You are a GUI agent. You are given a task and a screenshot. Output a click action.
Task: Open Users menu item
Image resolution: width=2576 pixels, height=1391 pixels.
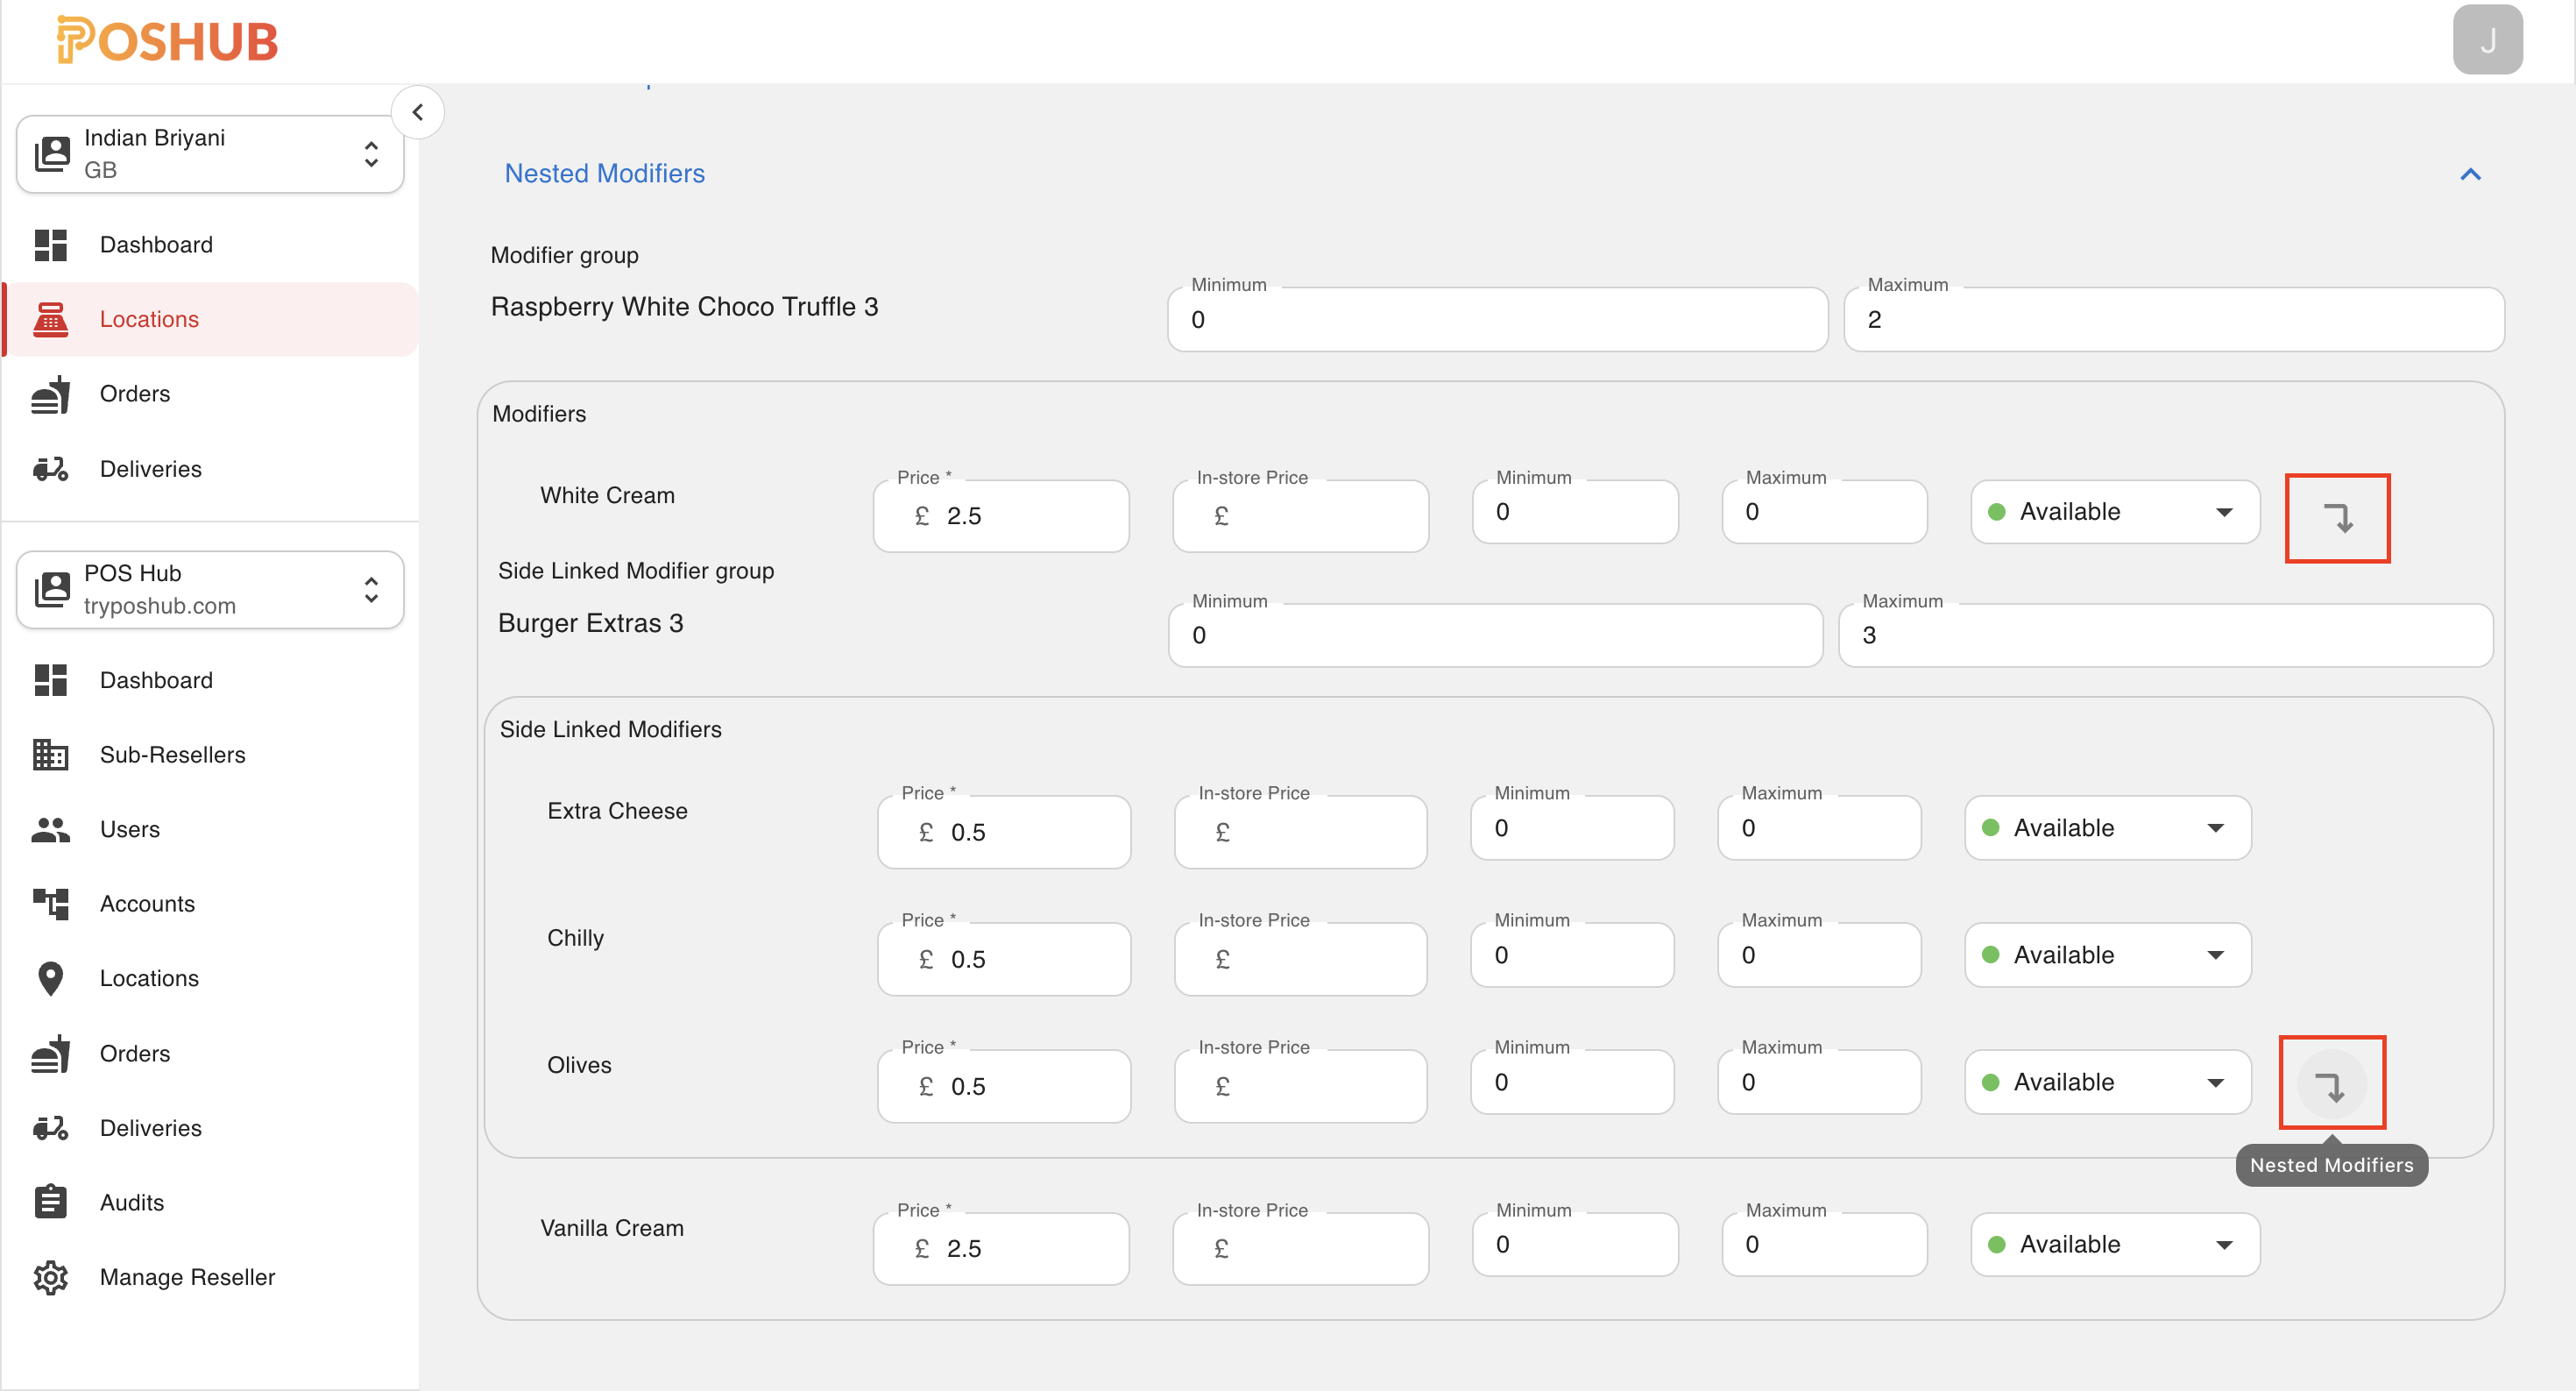[210, 830]
